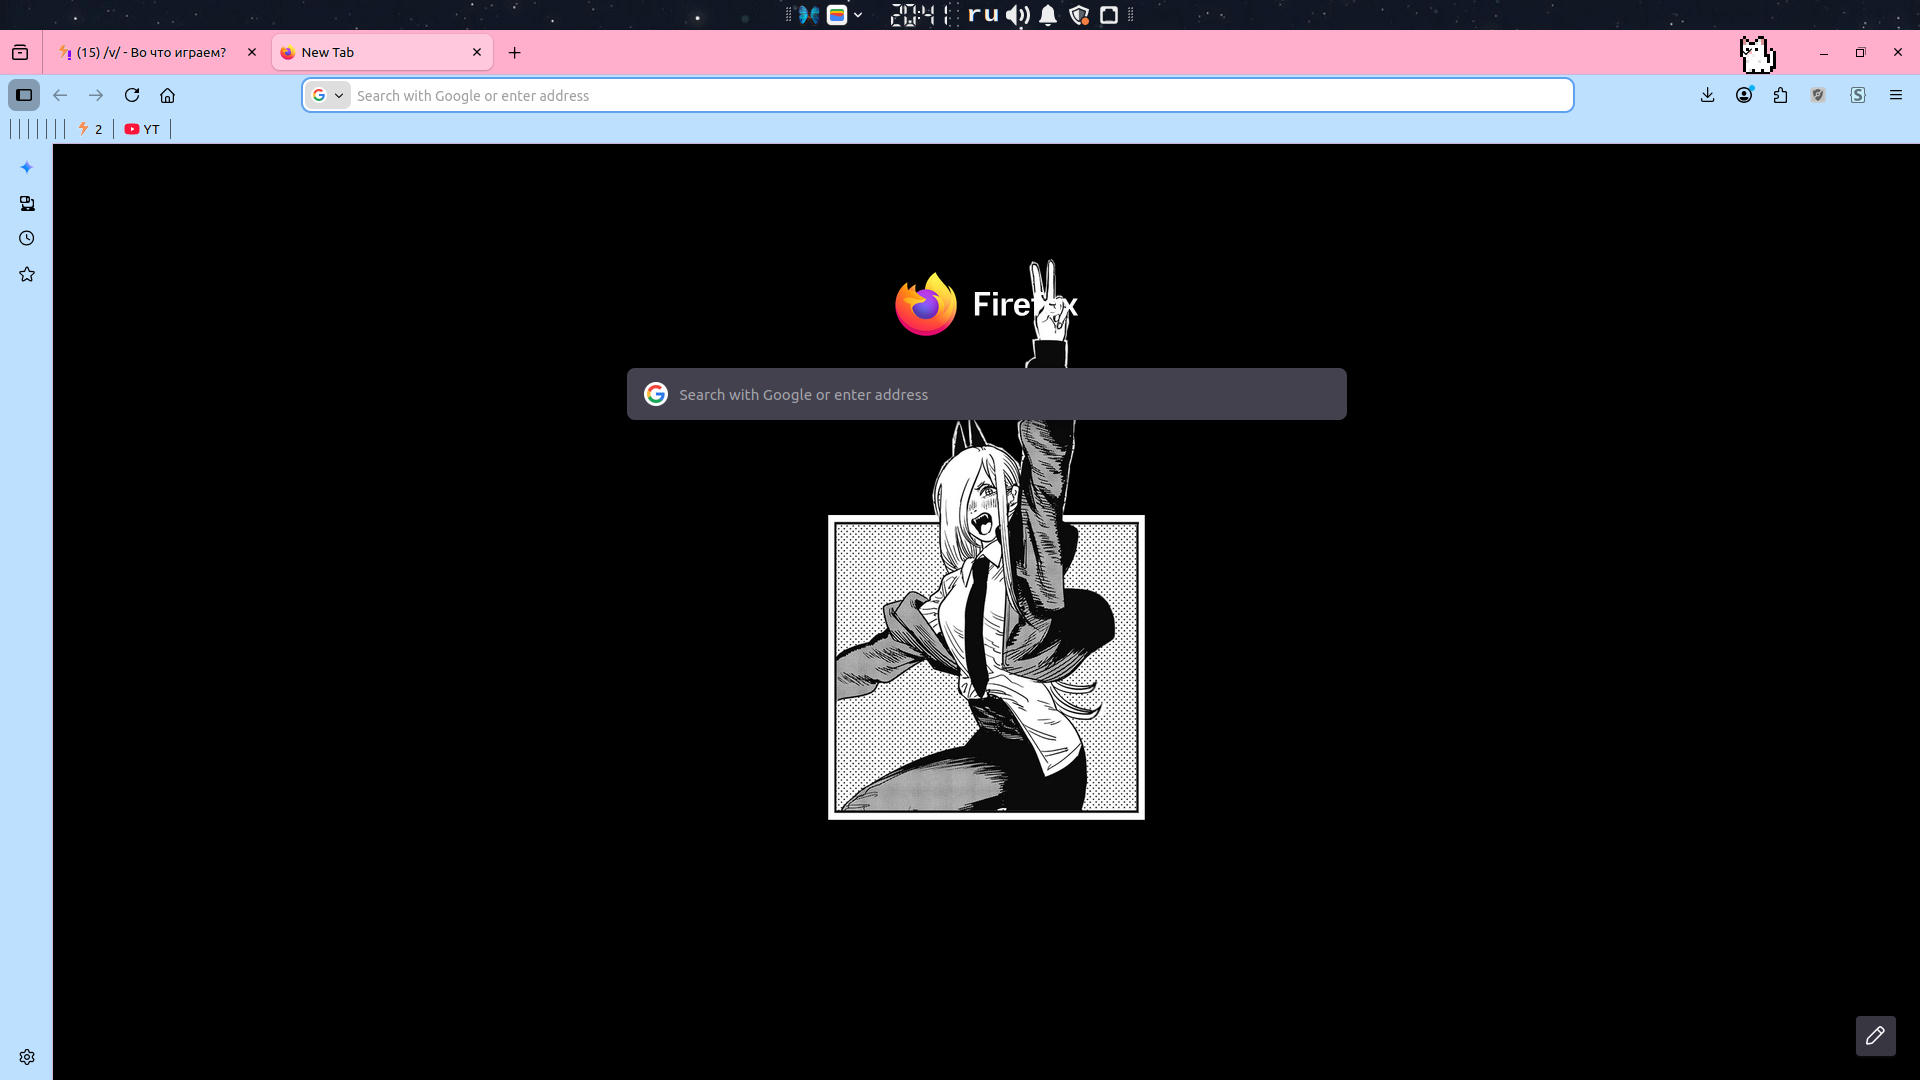Switch to the '/v/ - Во что играем?' tab

(150, 52)
